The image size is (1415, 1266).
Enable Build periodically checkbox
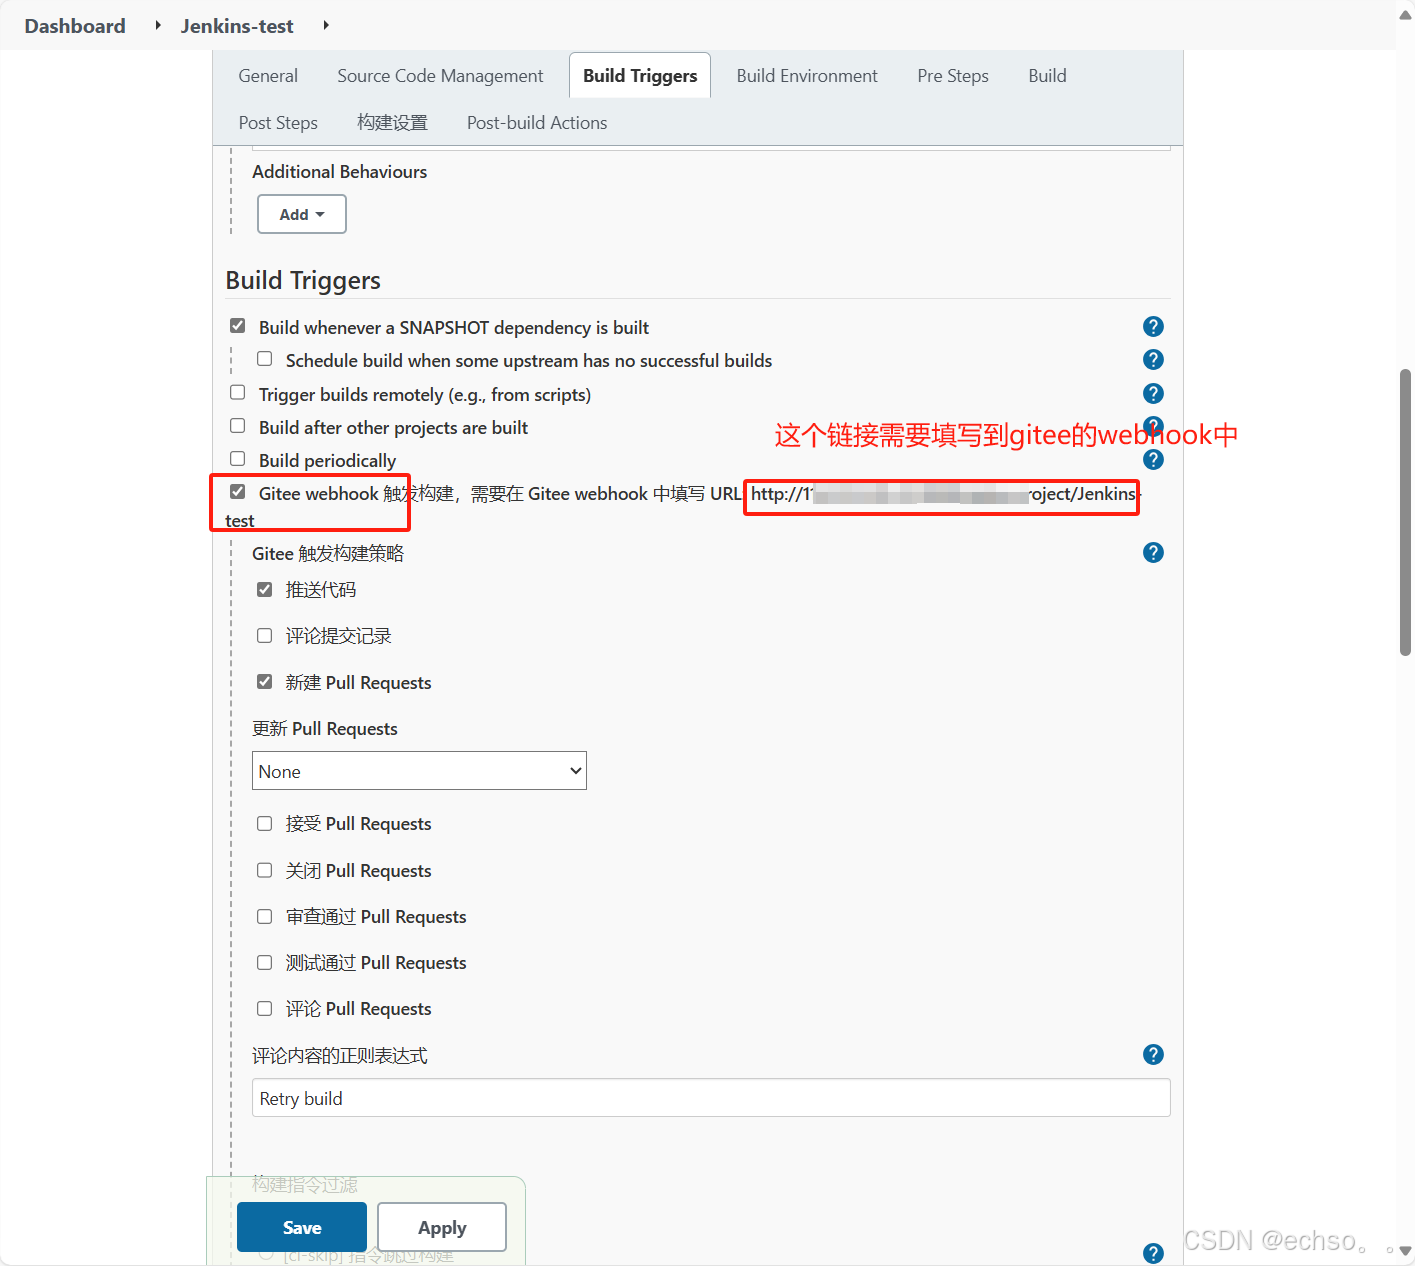tap(238, 459)
